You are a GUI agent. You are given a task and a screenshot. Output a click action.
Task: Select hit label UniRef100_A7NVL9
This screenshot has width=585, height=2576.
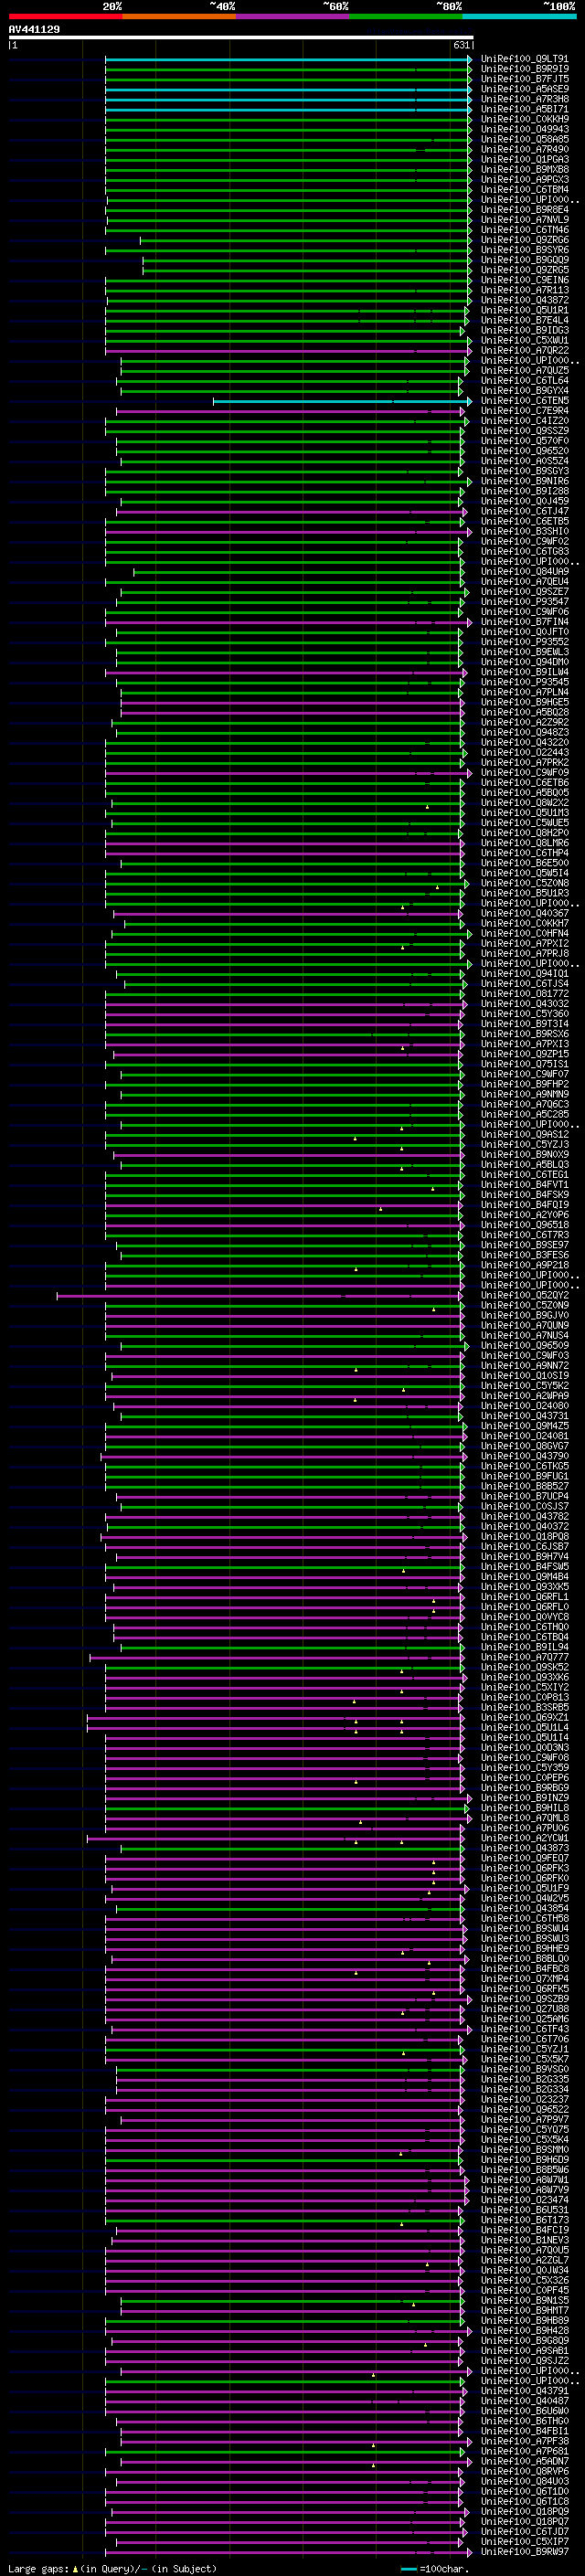(525, 220)
